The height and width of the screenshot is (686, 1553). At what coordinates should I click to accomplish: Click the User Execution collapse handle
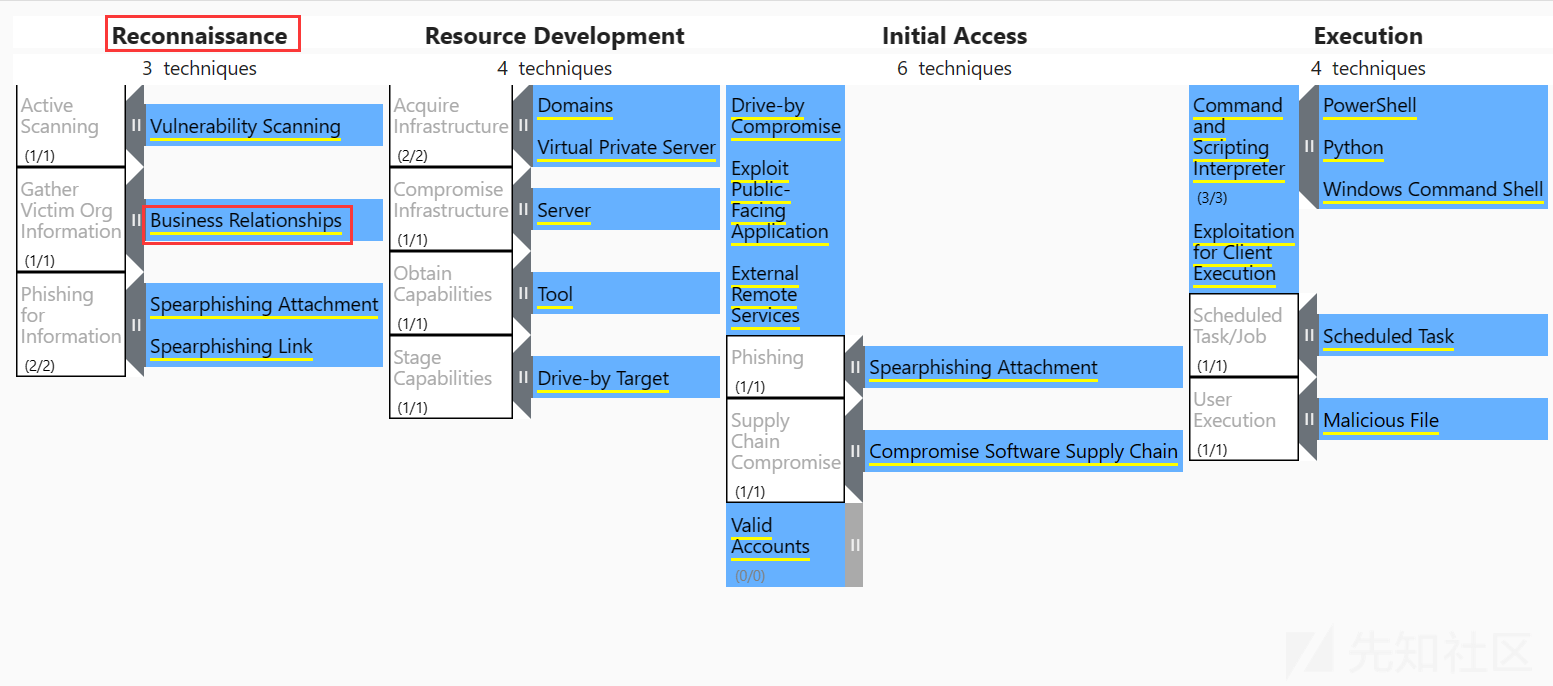(1308, 420)
